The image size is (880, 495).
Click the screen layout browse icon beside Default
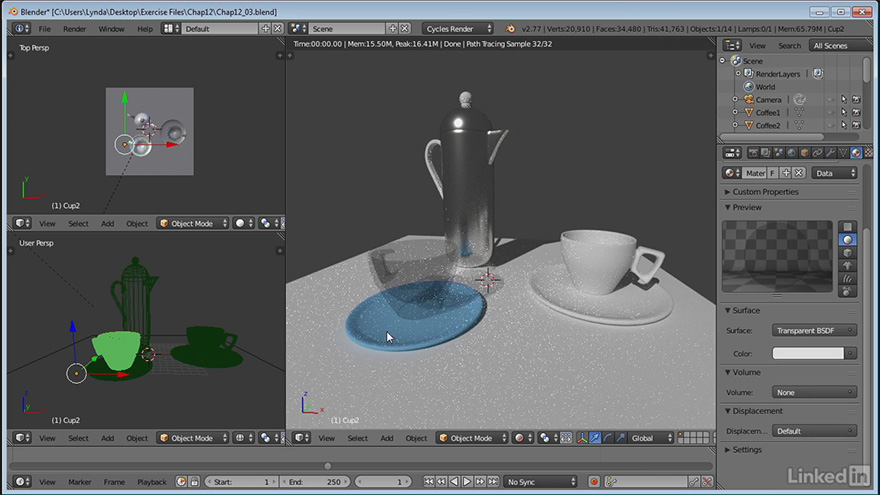[x=171, y=29]
